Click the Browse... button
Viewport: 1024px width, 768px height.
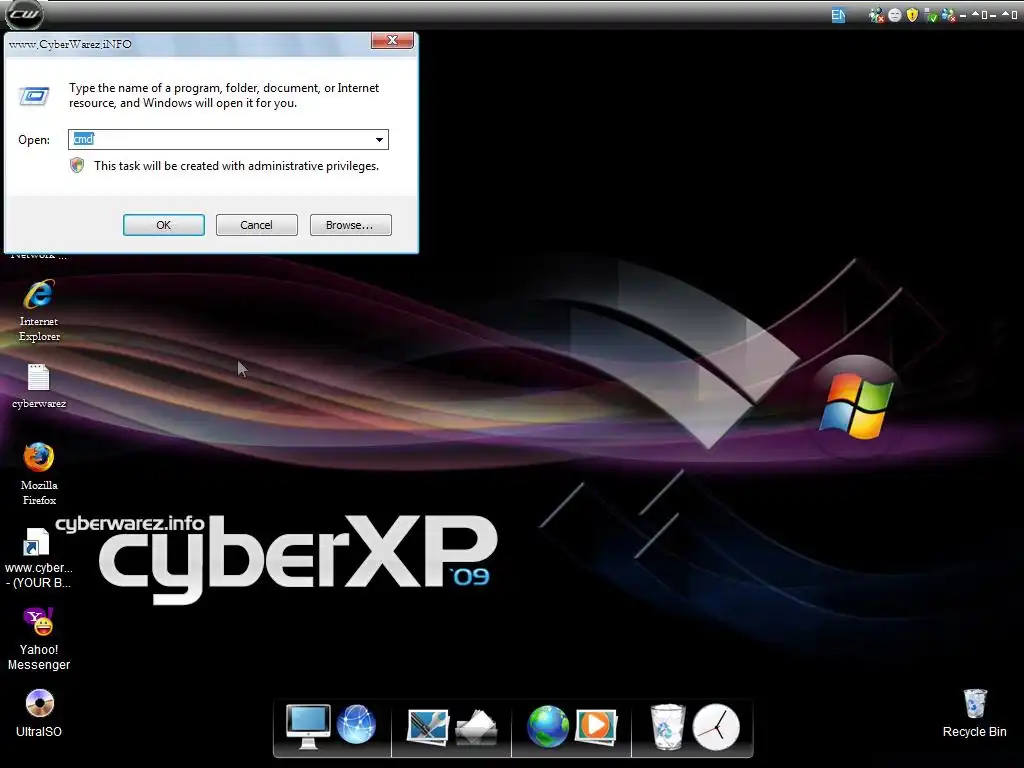[351, 225]
